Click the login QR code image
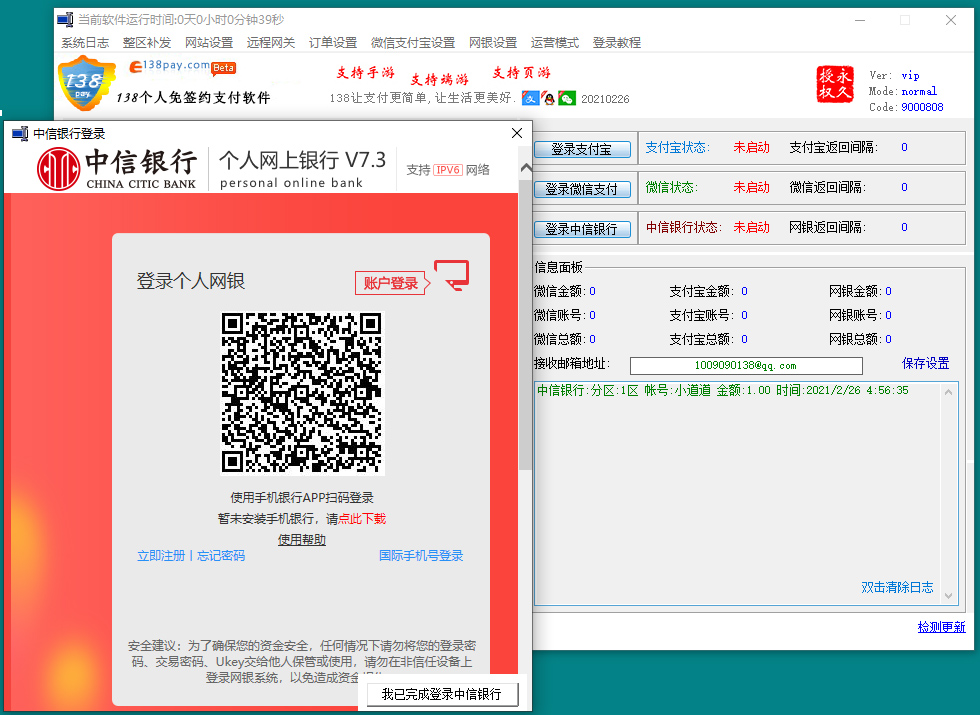Viewport: 980px width, 715px height. coord(302,393)
